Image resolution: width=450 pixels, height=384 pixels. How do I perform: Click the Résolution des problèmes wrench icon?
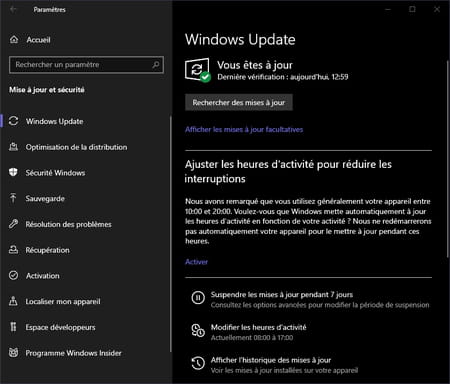13,224
